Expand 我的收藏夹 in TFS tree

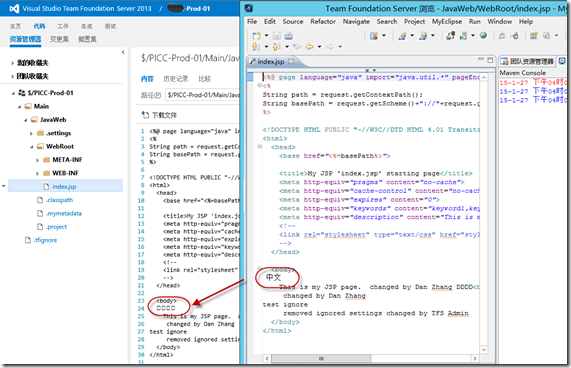[x=12, y=63]
